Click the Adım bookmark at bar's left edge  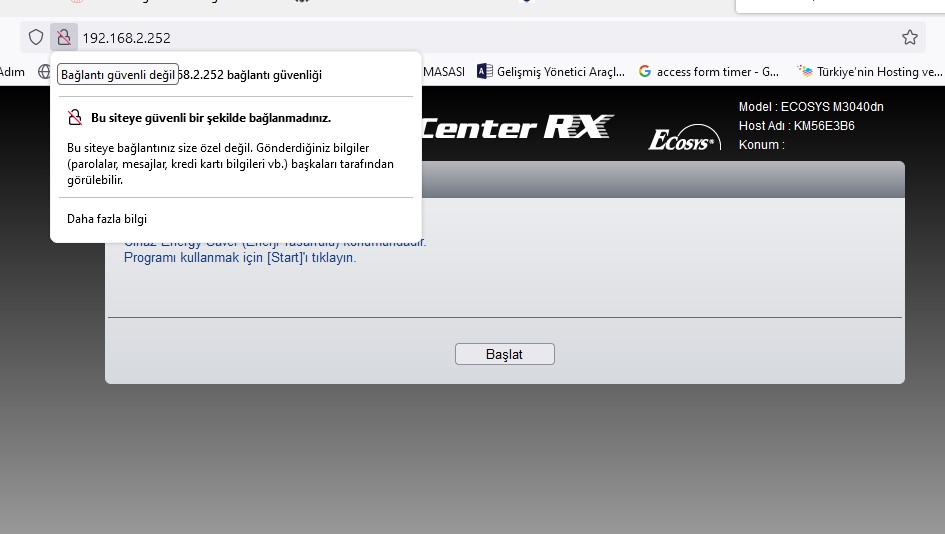[12, 72]
